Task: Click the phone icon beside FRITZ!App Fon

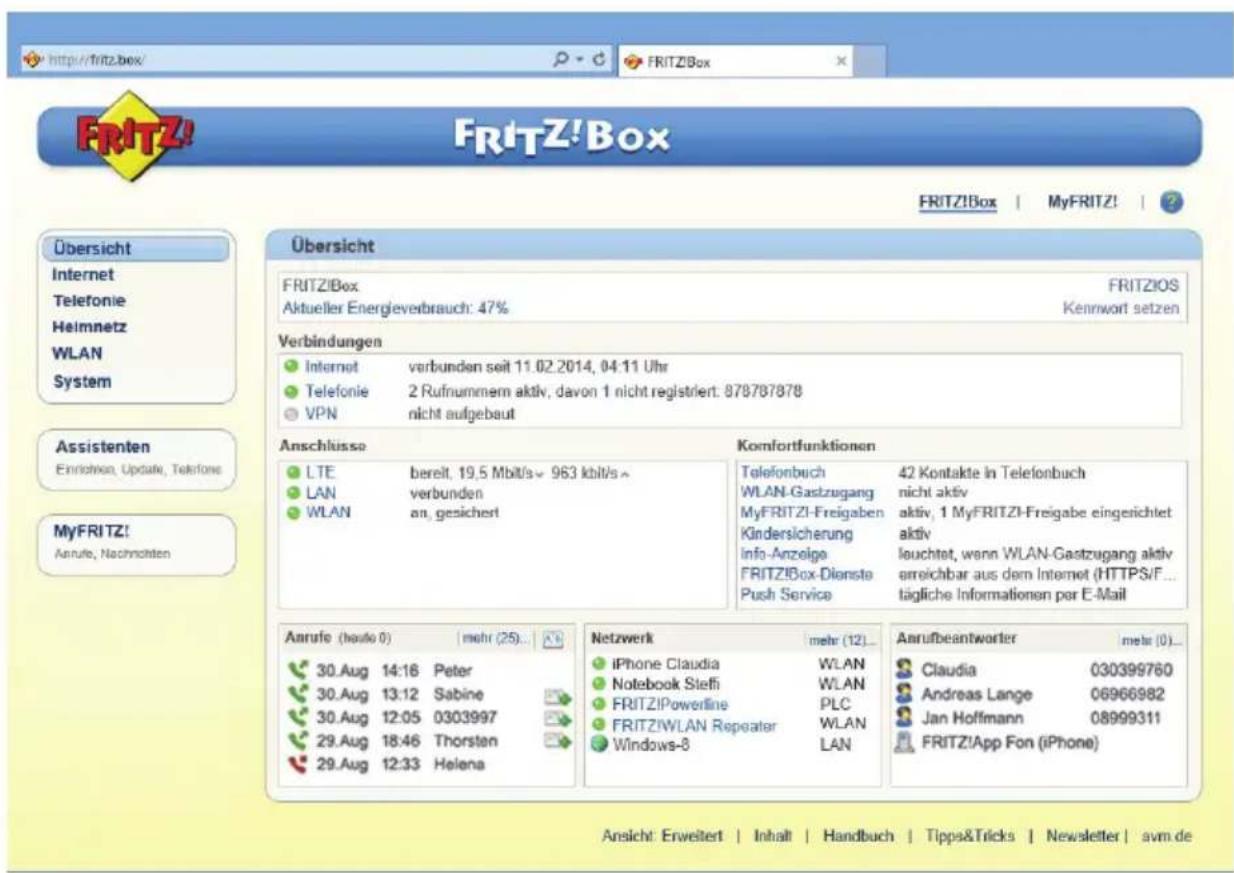Action: 905,743
